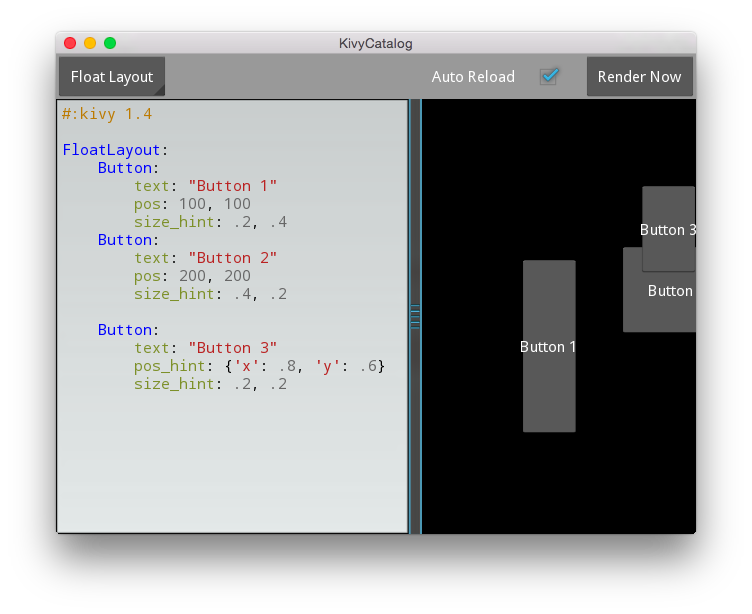
Task: Click the rendered Button 3
Action: [669, 229]
